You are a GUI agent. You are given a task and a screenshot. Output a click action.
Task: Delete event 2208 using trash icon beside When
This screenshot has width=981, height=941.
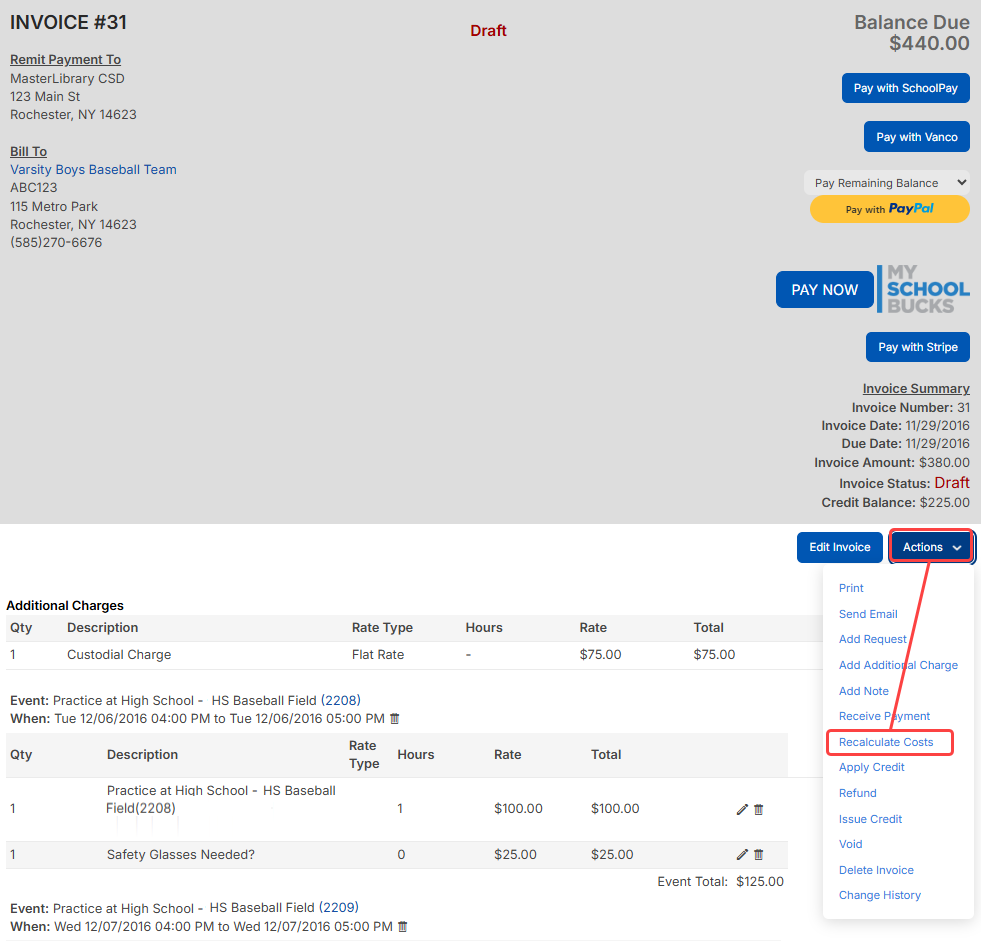(394, 719)
